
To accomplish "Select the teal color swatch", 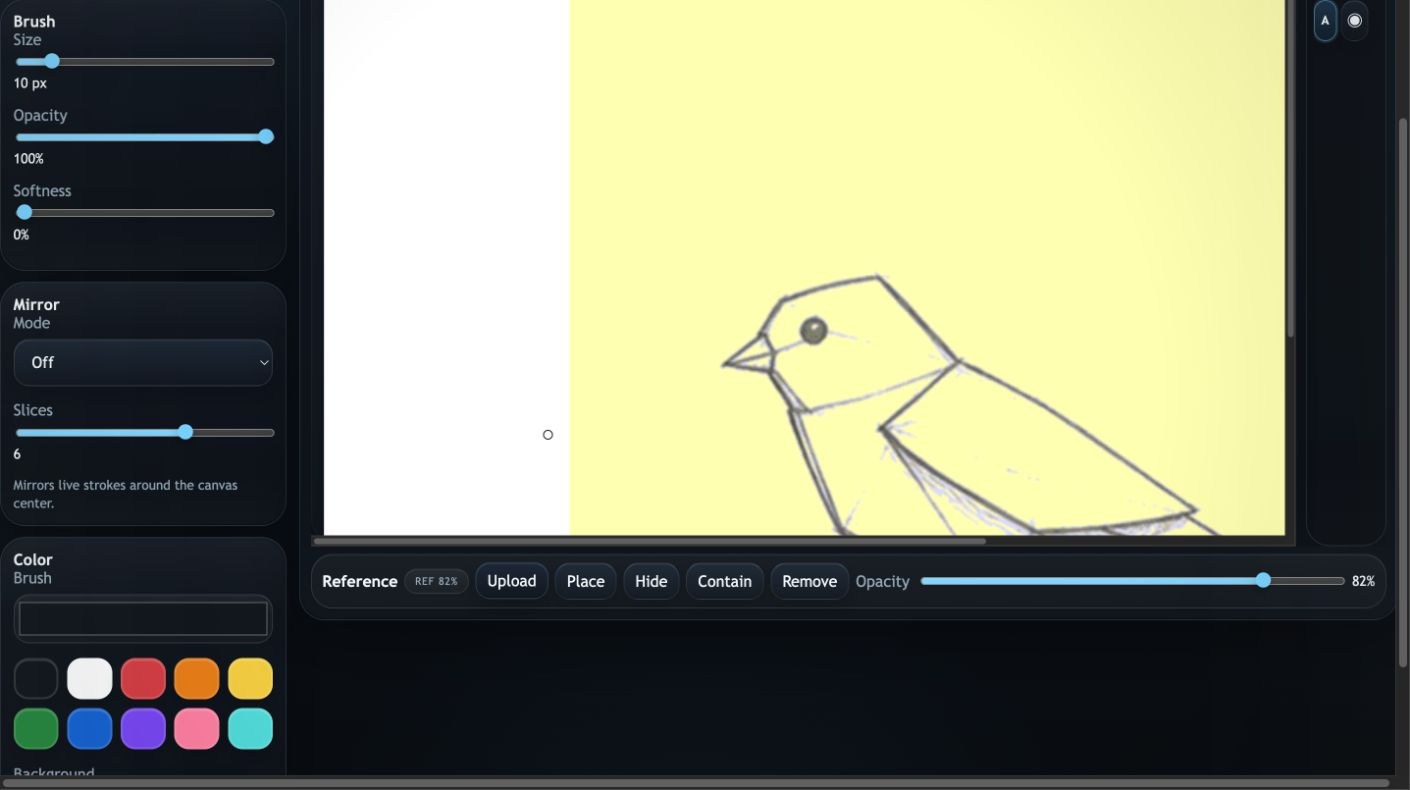I will (250, 729).
